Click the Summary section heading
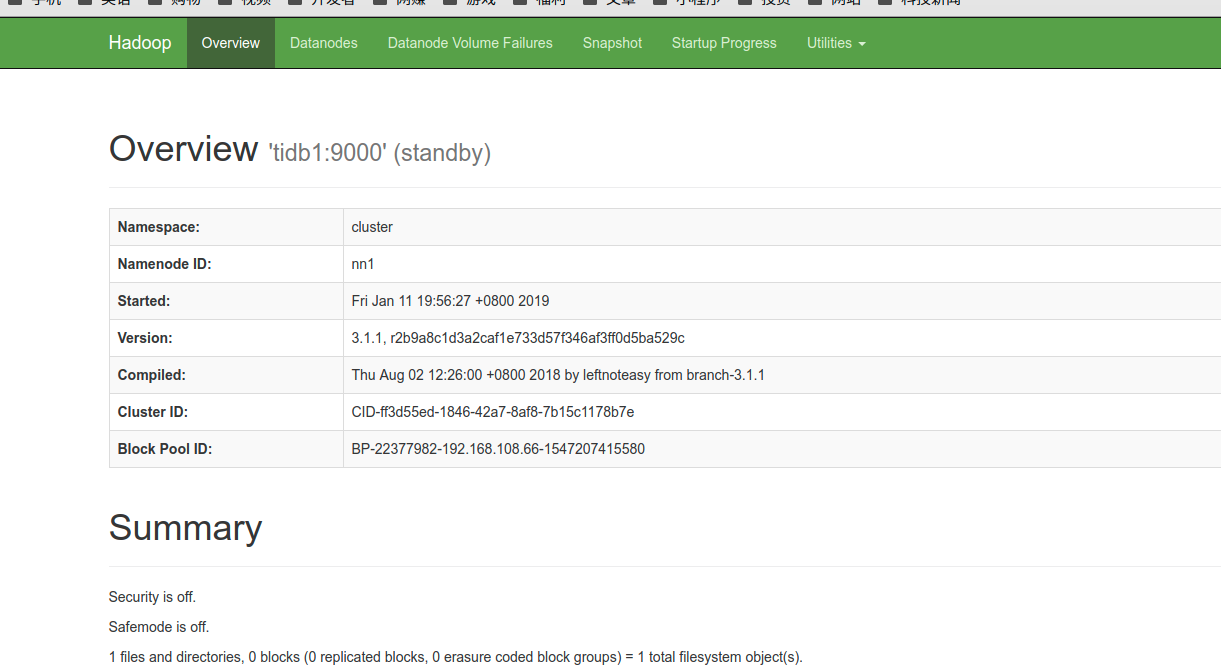This screenshot has height=672, width=1221. [x=186, y=527]
